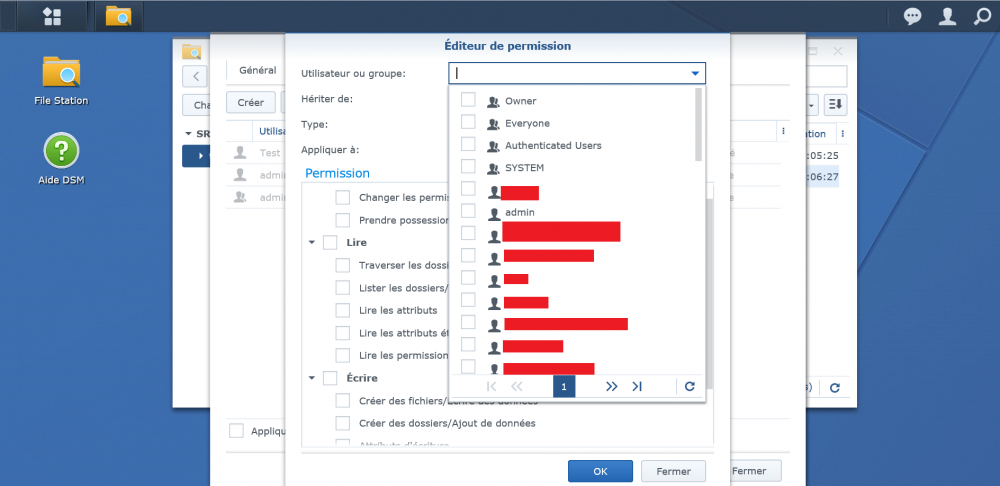The image size is (1000, 486).
Task: Refresh the user list in the dropdown
Action: 689,387
